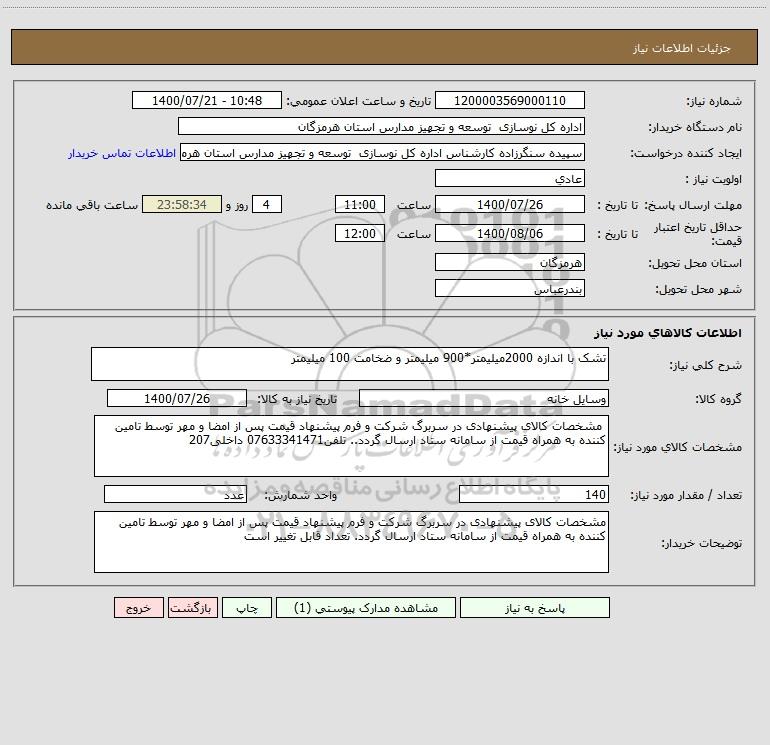Screen dimensions: 770x745
Task: Click the ایجاد کننده درخواست field
Action: (383, 152)
